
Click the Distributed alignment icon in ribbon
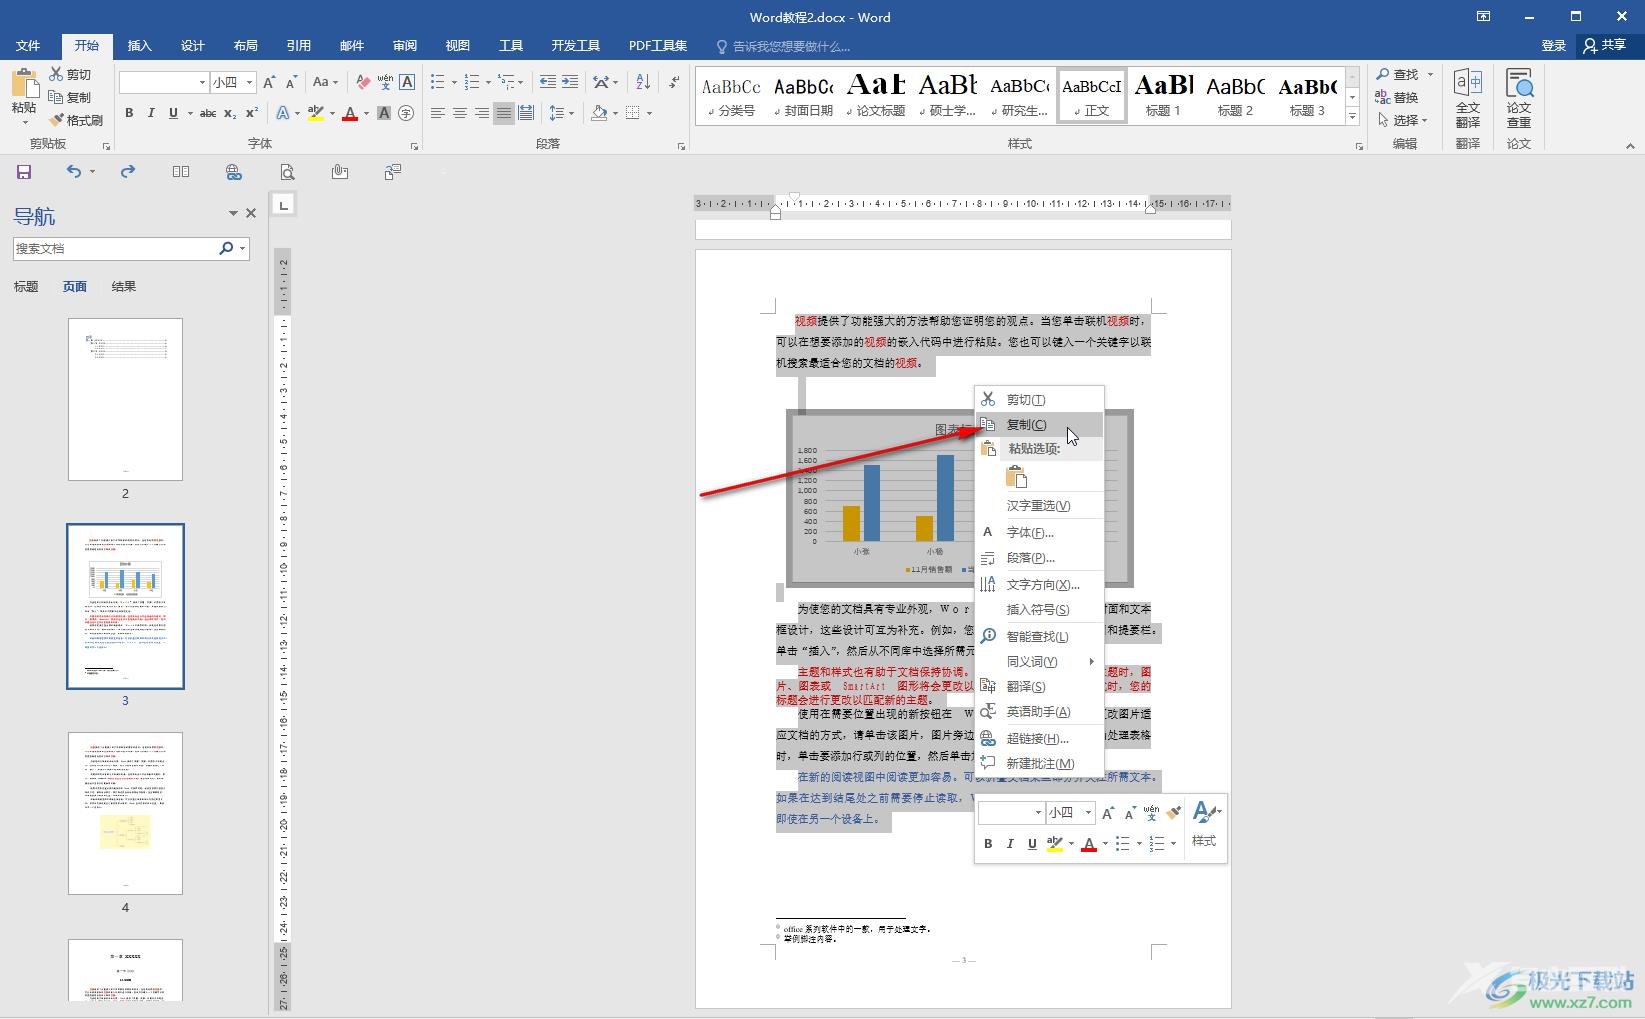(x=526, y=113)
